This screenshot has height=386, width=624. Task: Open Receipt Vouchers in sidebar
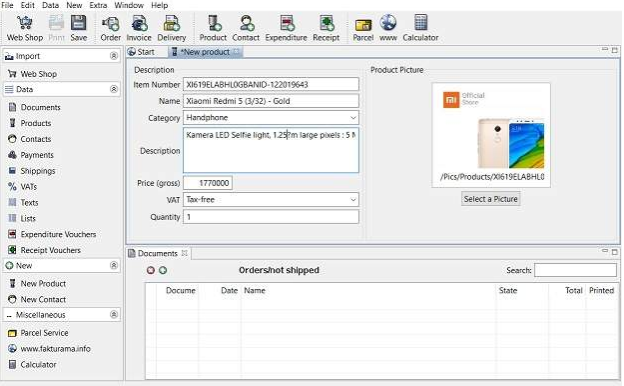(x=45, y=250)
